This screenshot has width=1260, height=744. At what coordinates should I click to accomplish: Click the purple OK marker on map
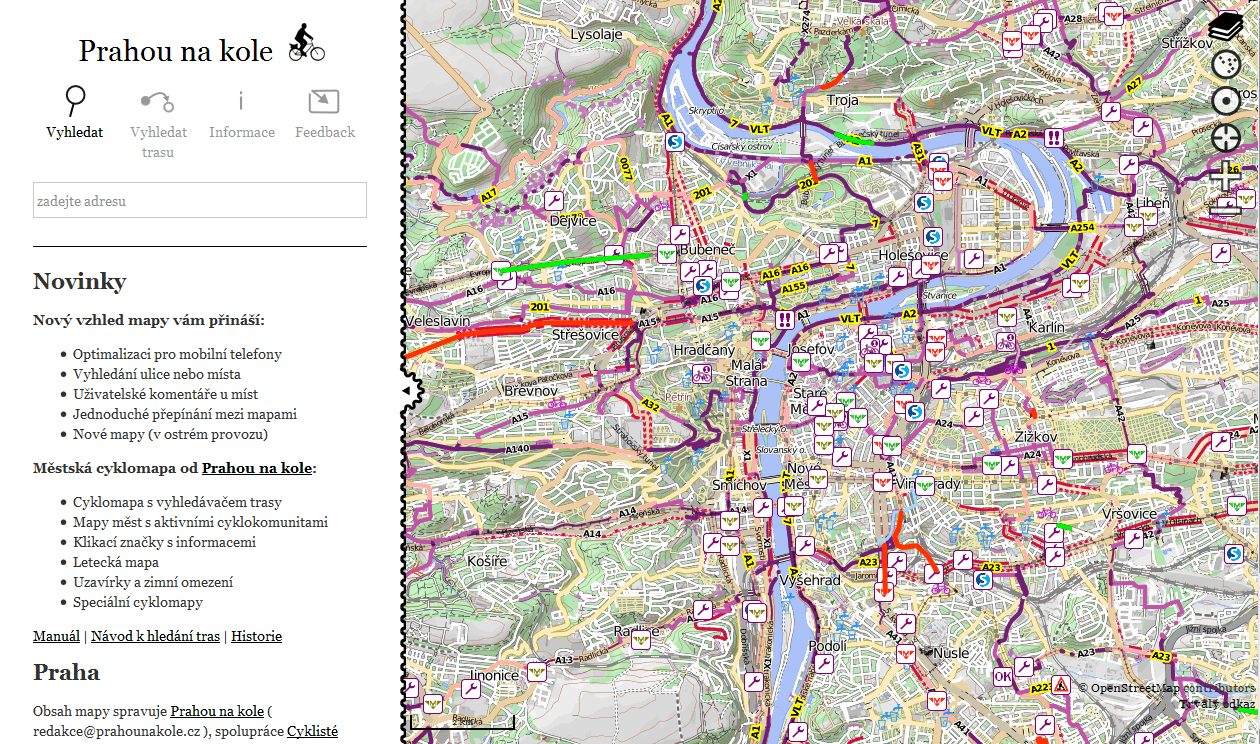coord(1003,676)
